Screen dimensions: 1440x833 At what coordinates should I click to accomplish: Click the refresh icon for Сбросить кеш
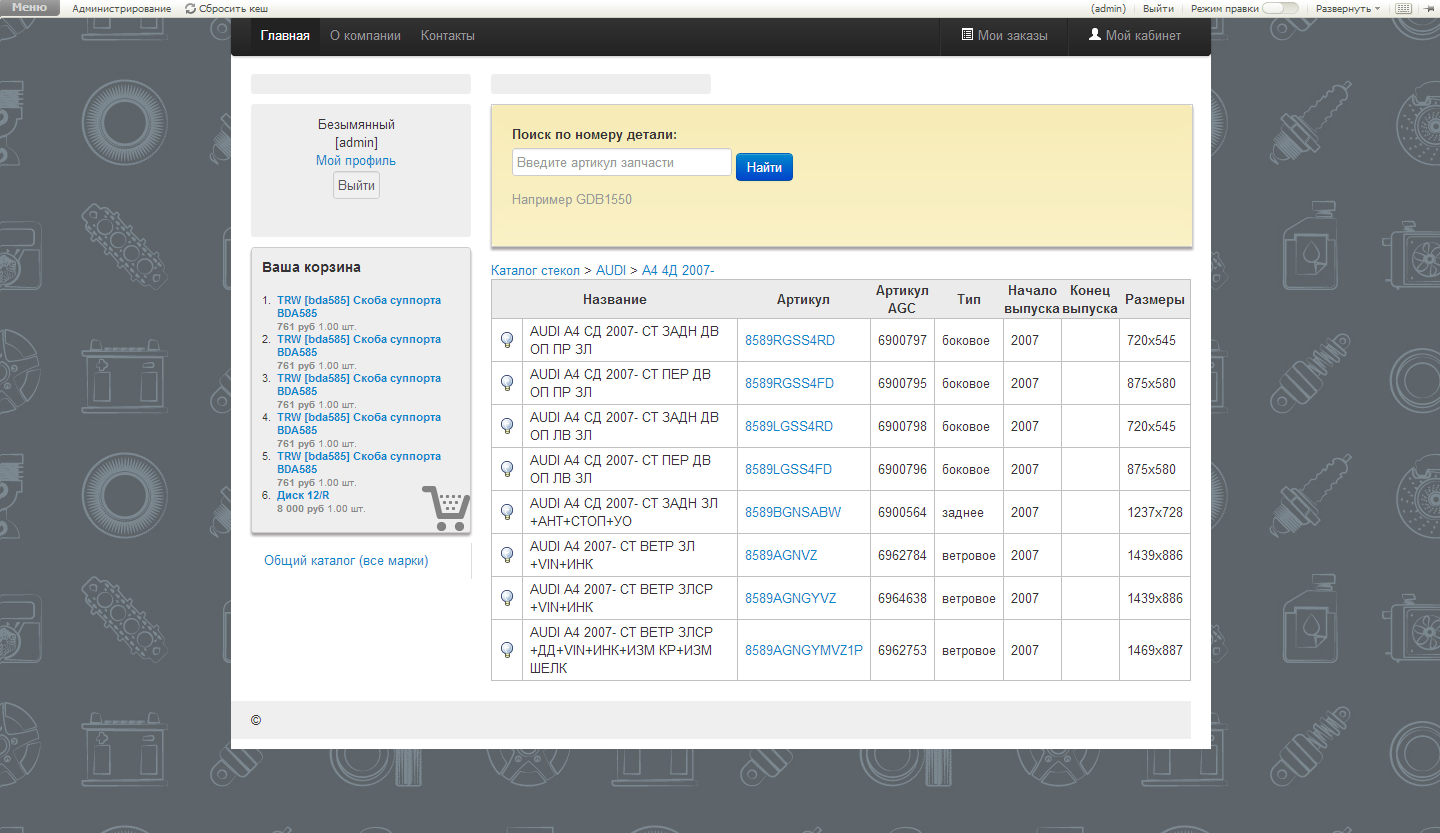click(190, 8)
